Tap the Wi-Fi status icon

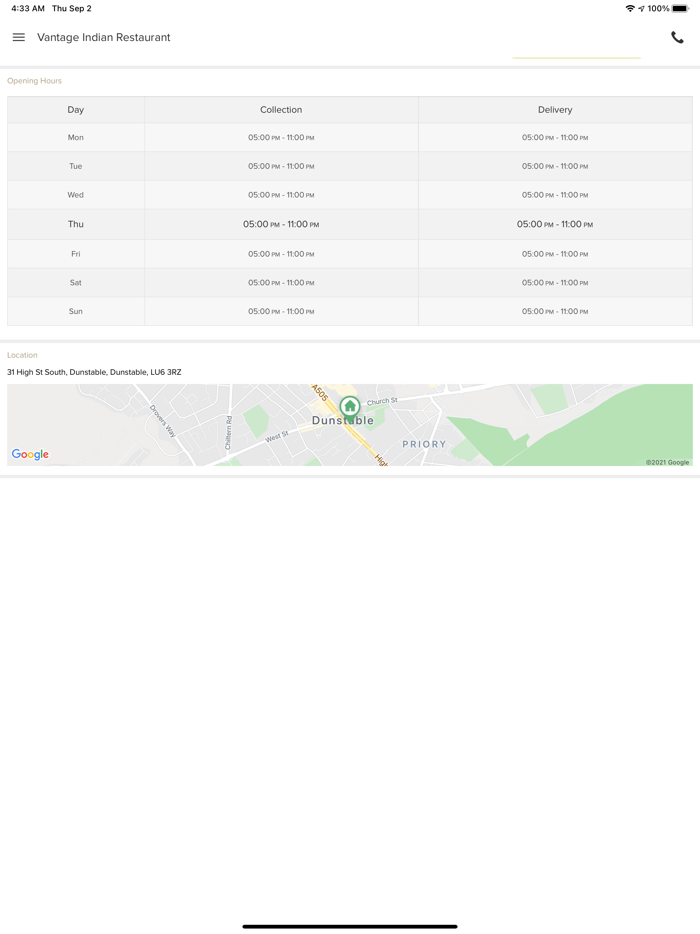[629, 9]
